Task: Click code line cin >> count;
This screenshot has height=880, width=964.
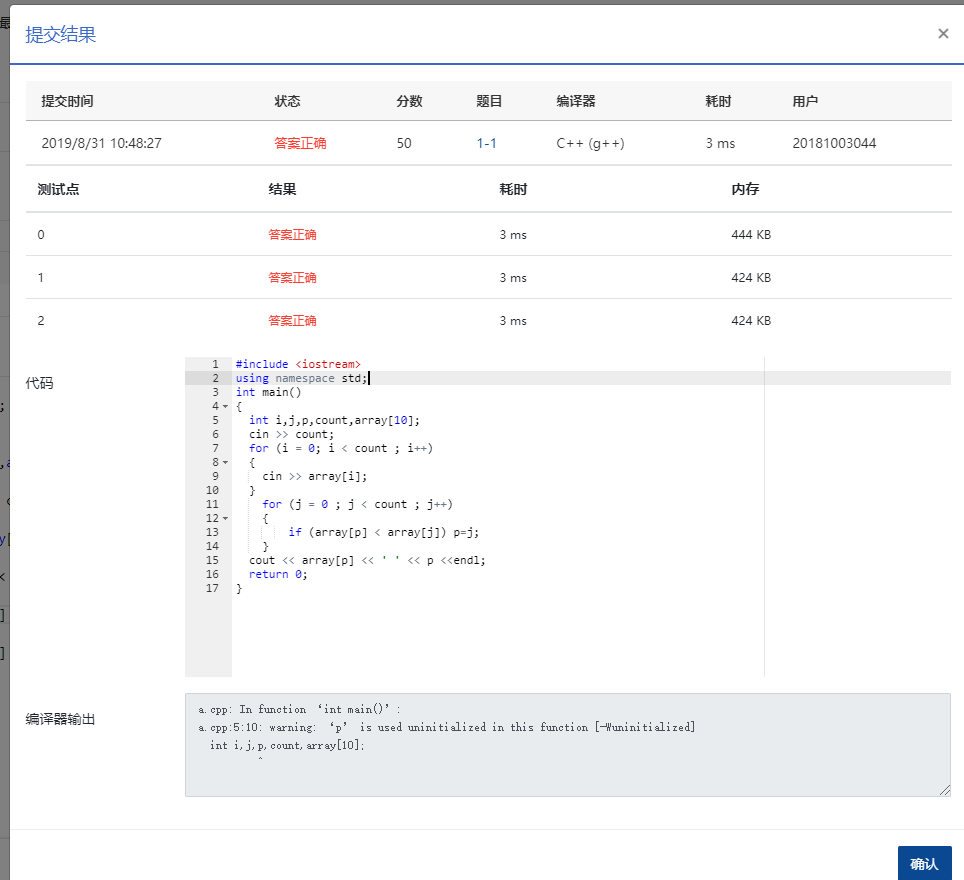Action: pos(291,434)
